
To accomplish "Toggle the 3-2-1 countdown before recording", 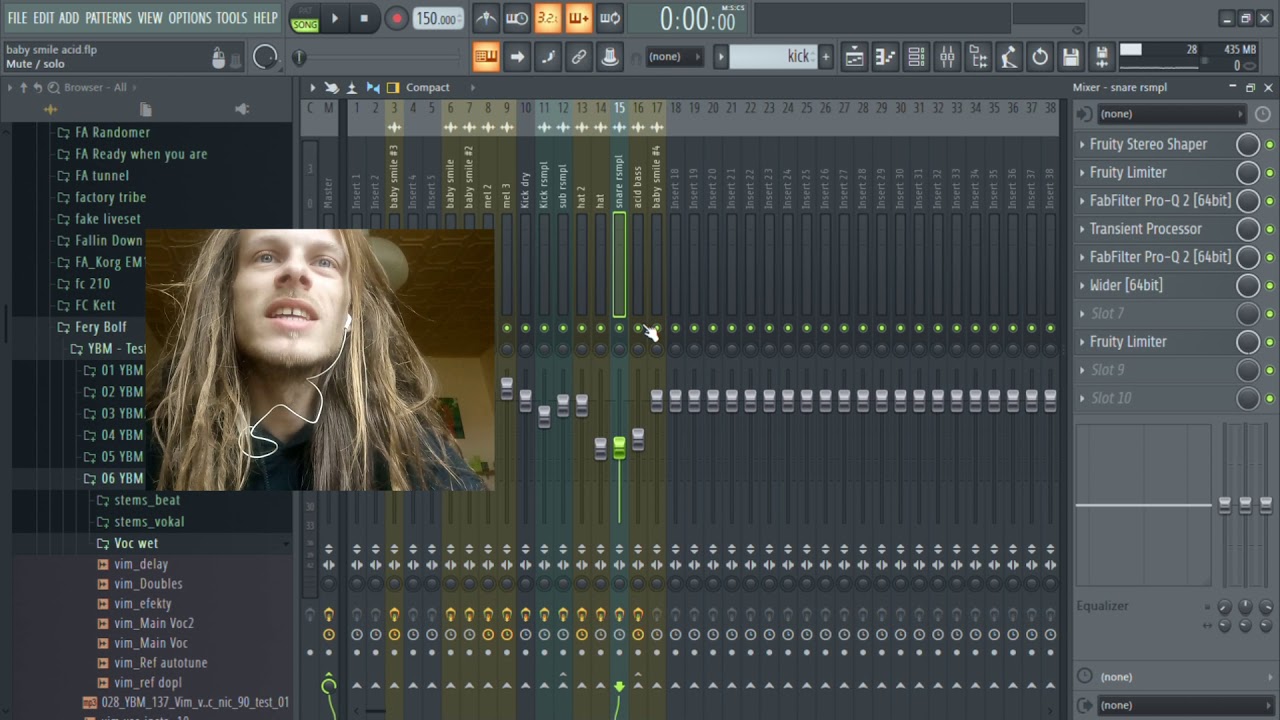I will pos(548,18).
